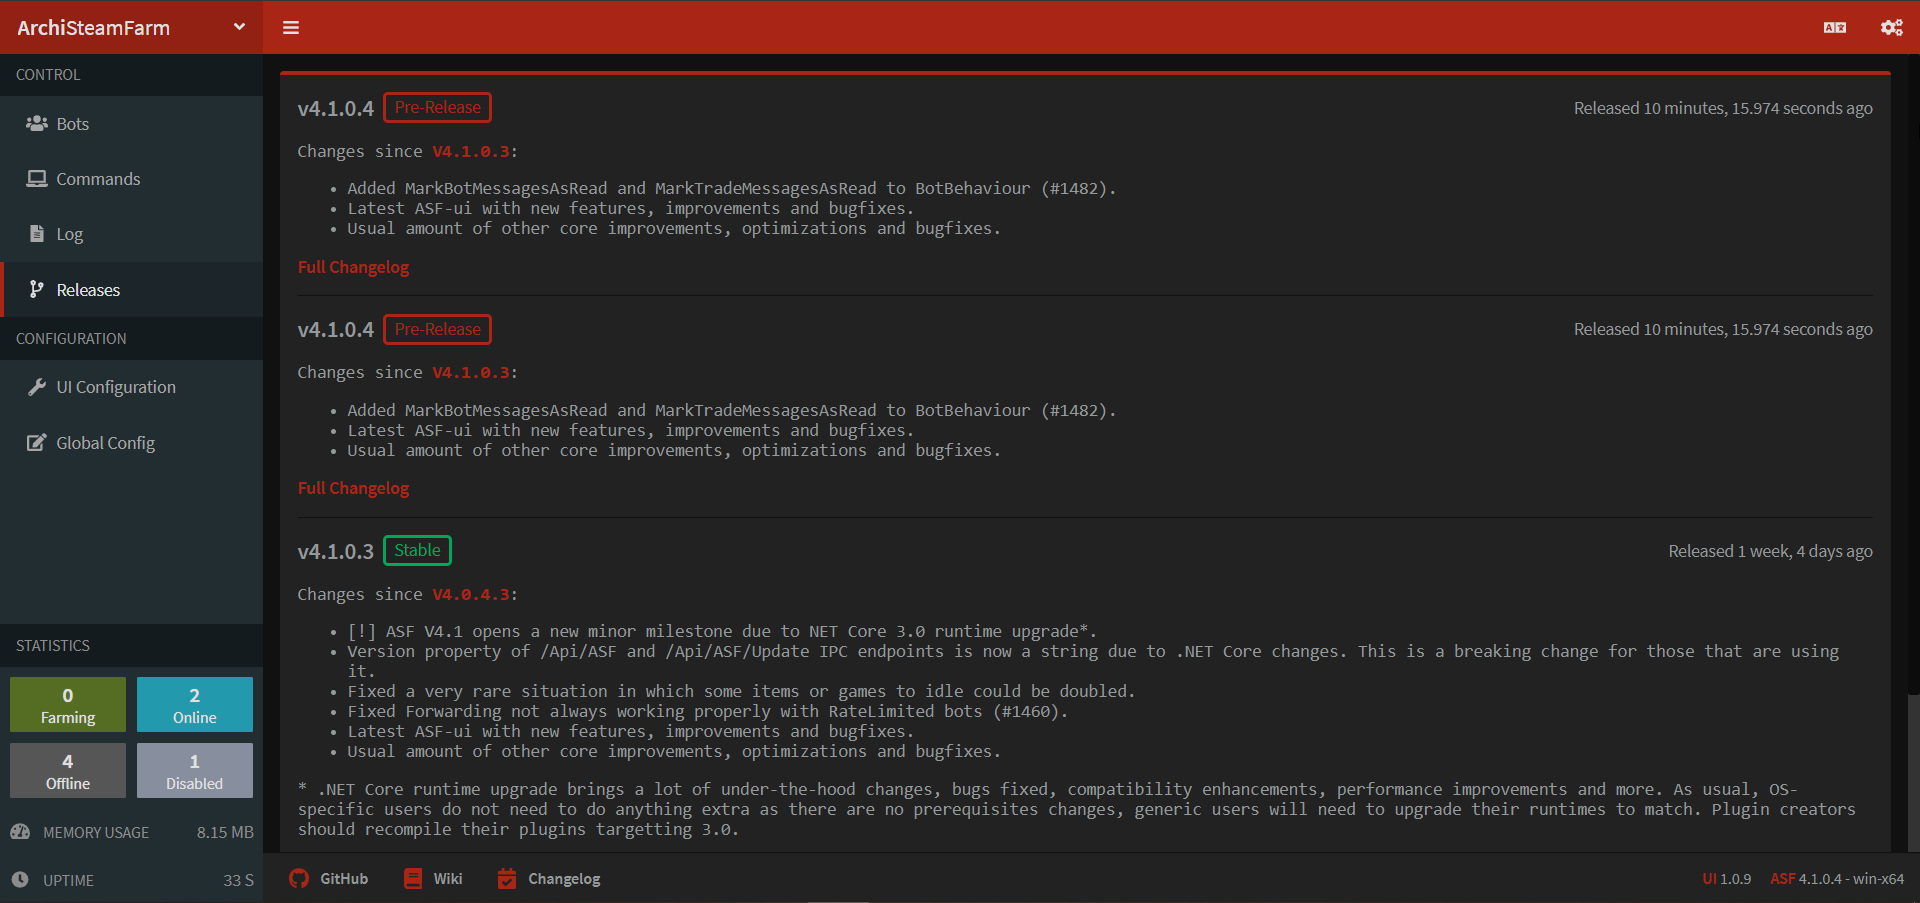Screen dimensions: 1920x903
Task: Click the Online bots statistic tile
Action: coord(195,705)
